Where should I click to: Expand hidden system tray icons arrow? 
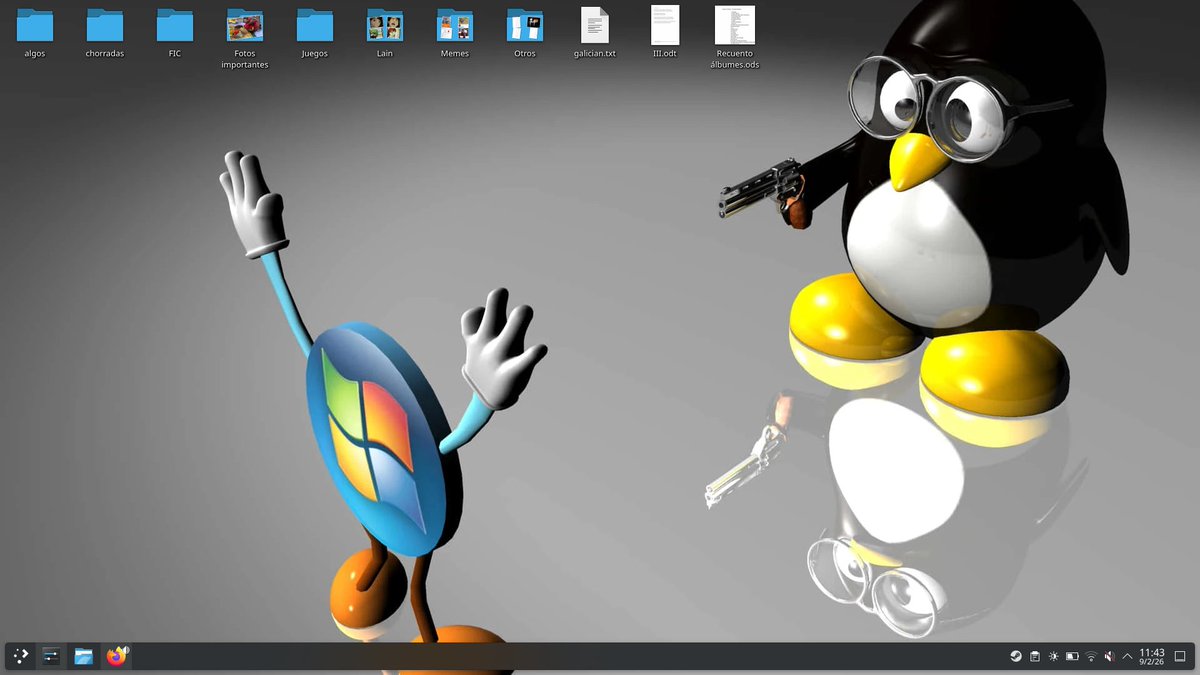pos(1128,656)
